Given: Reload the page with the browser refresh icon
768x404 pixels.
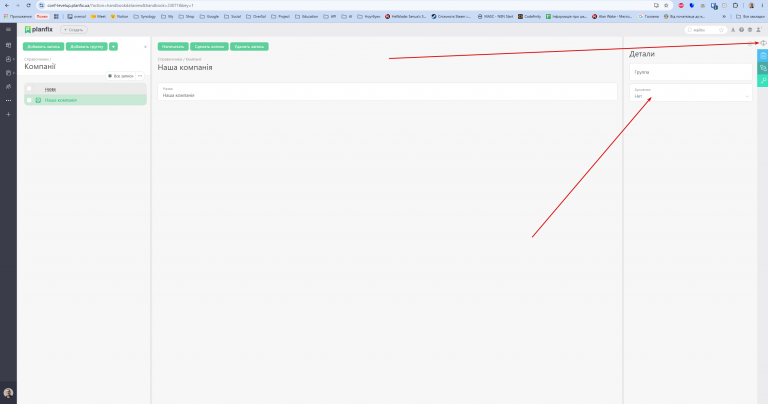Looking at the screenshot, I should pyautogui.click(x=28, y=5).
